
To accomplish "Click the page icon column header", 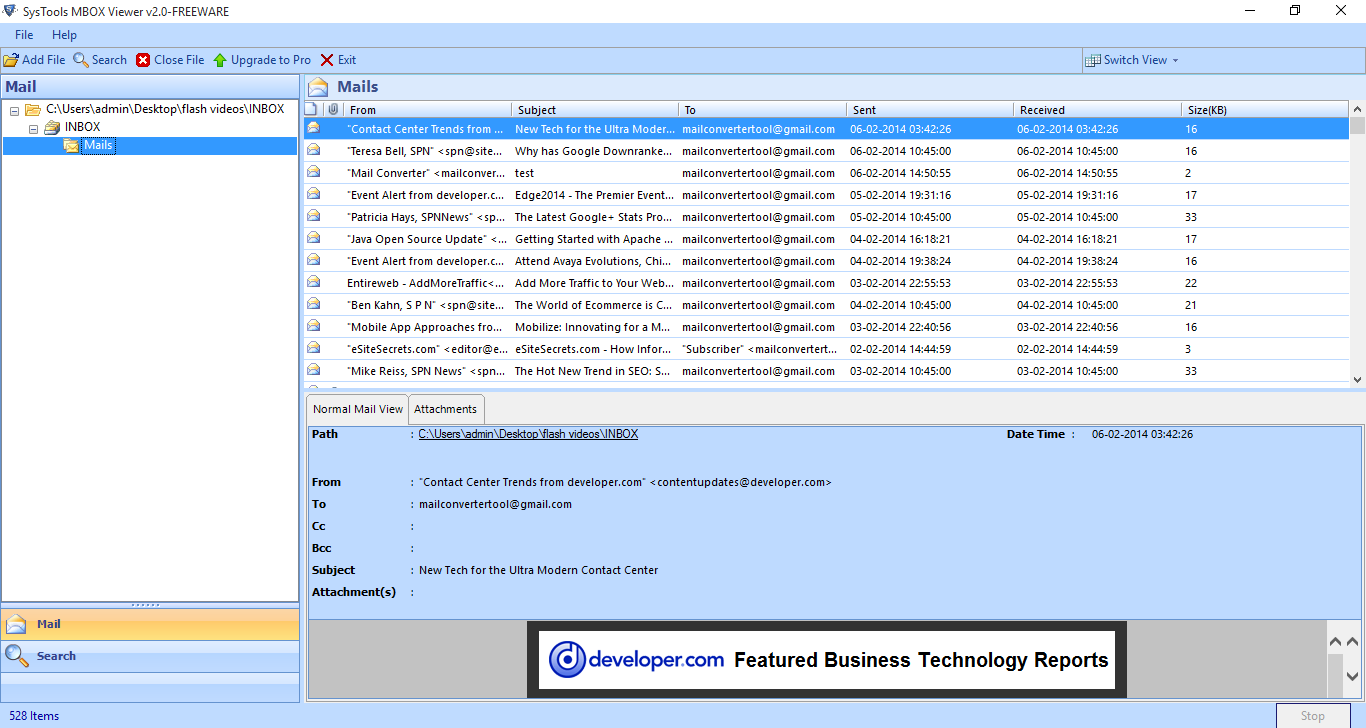I will pos(311,110).
